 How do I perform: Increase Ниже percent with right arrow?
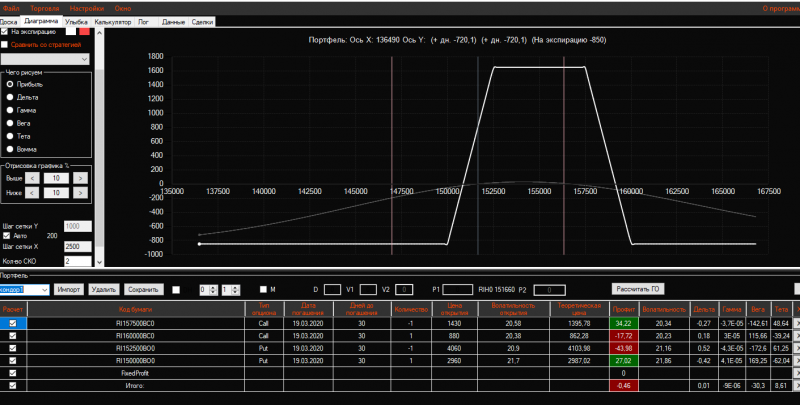pos(80,193)
